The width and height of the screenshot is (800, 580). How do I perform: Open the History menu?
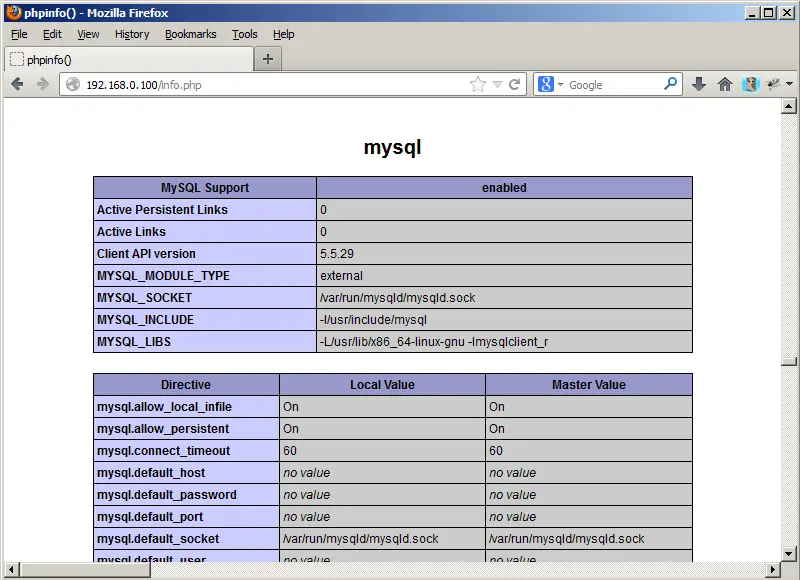tap(132, 34)
